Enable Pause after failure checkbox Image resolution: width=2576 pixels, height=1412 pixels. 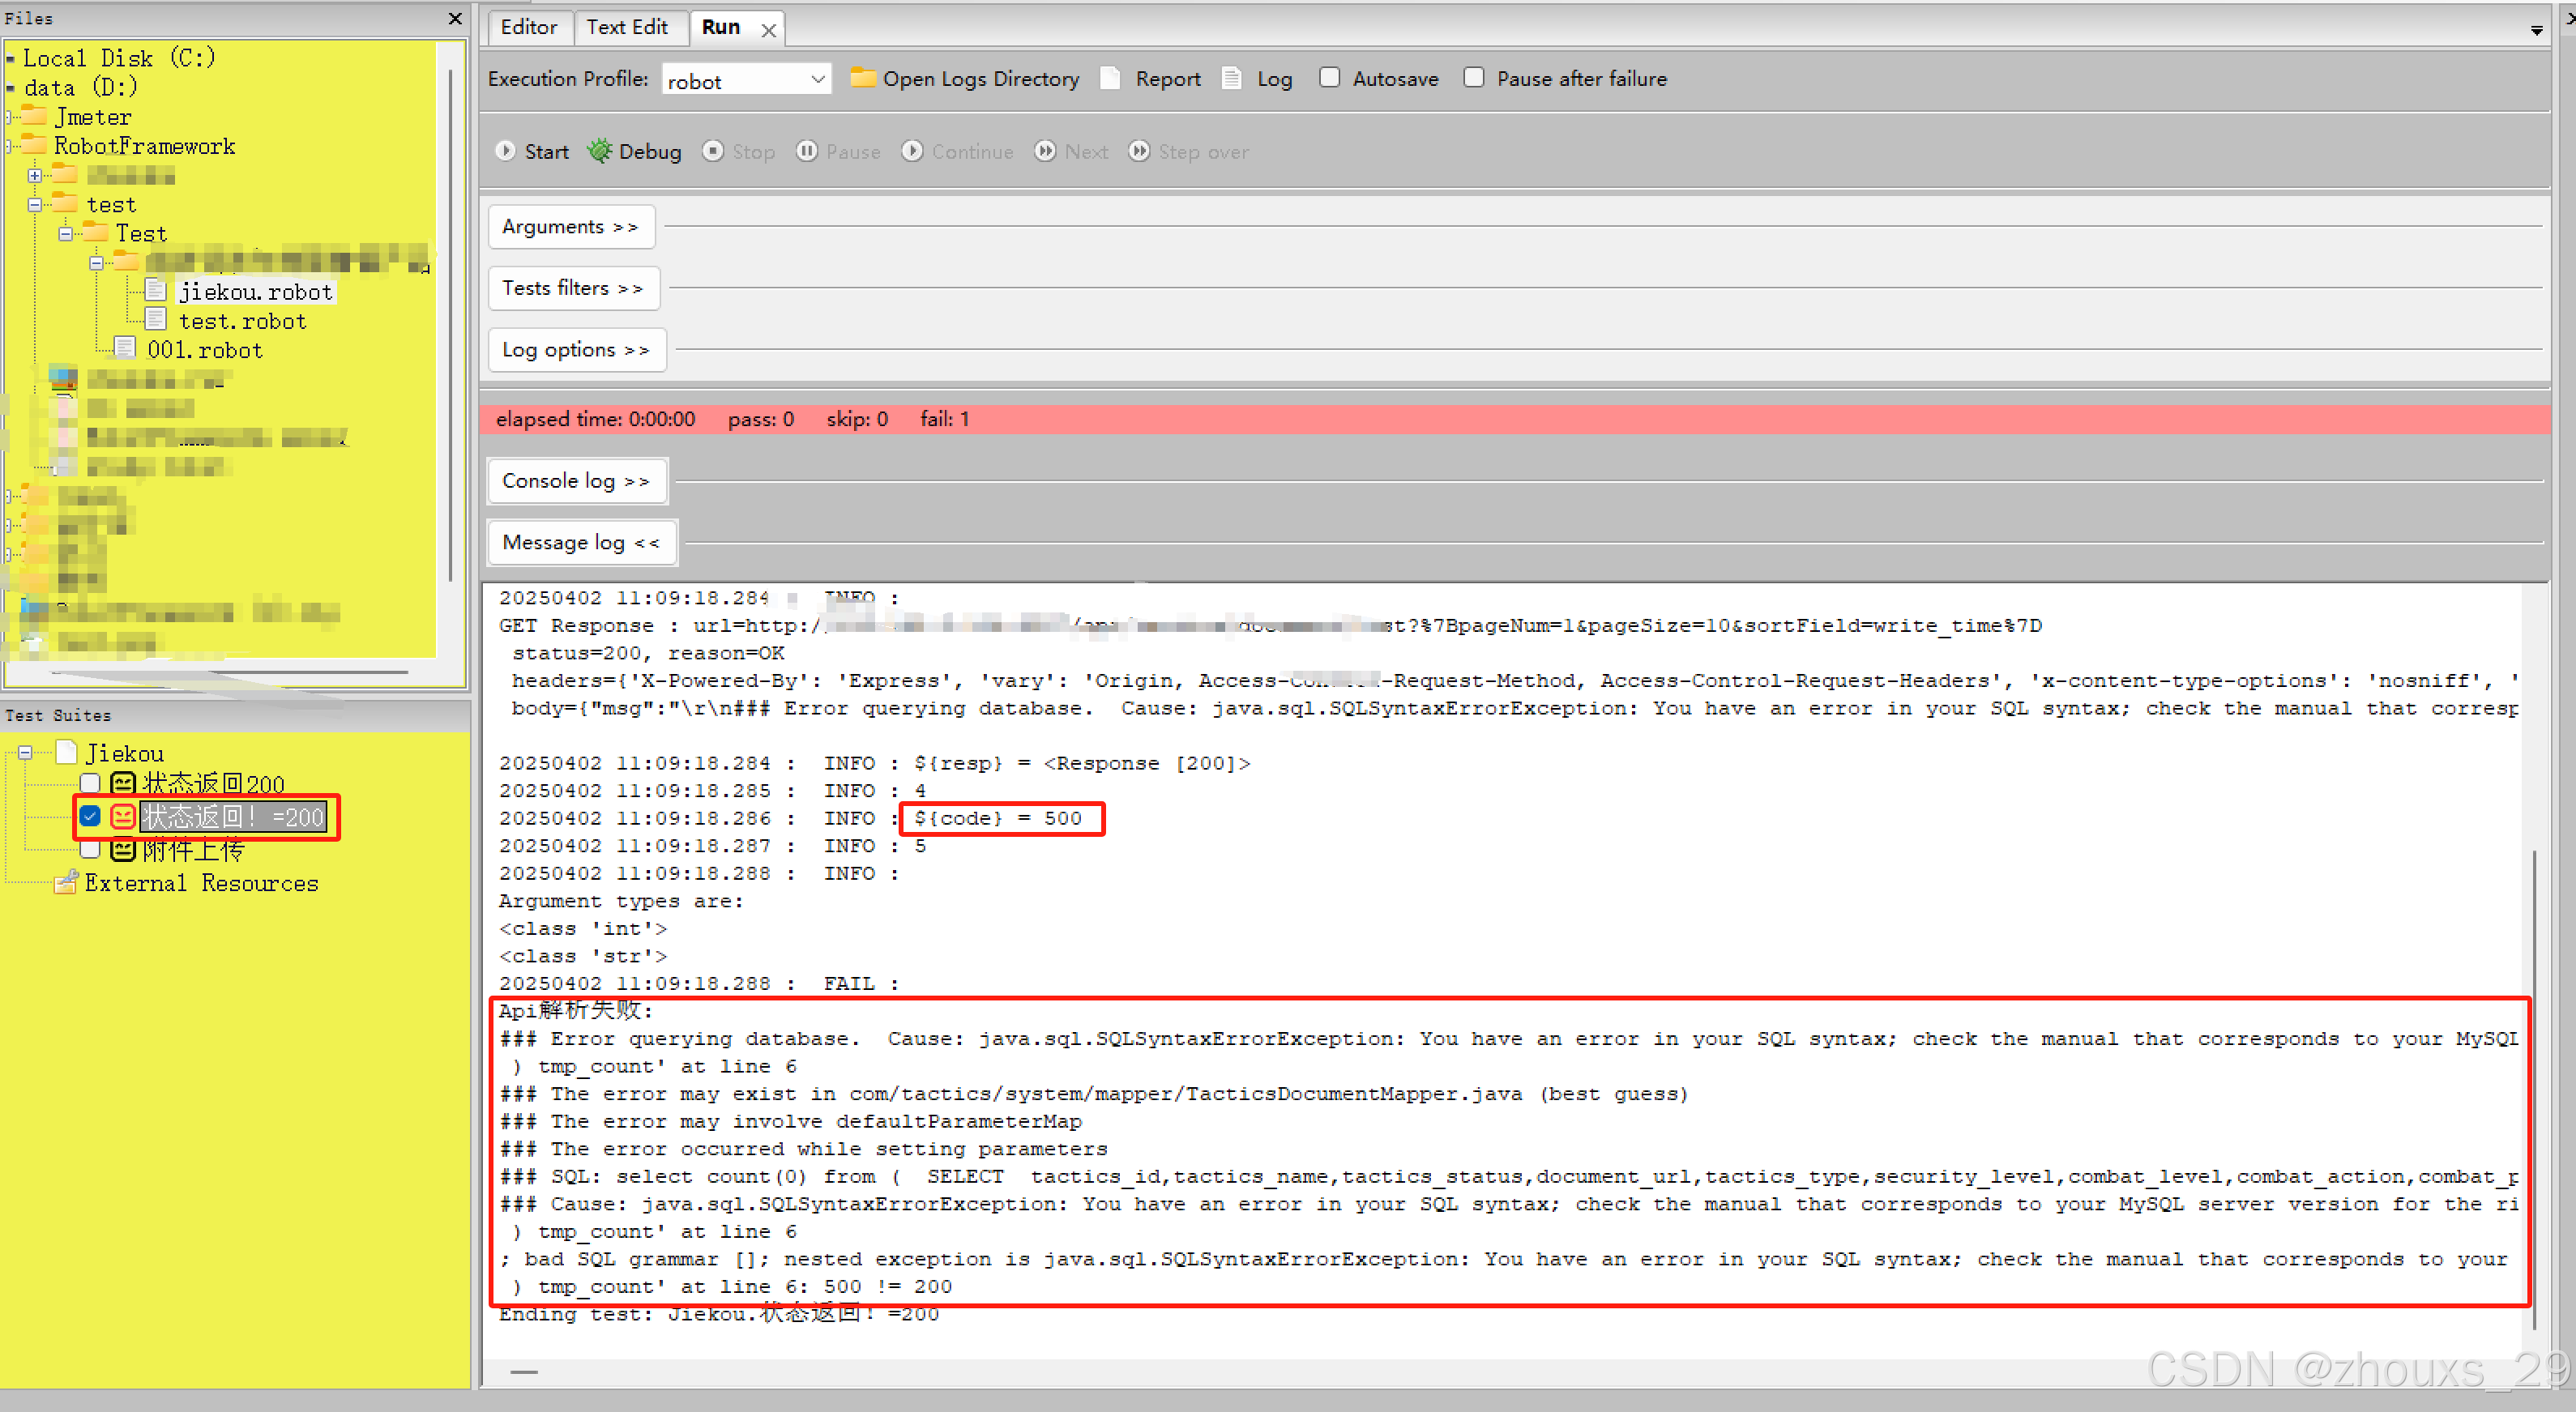(1473, 78)
